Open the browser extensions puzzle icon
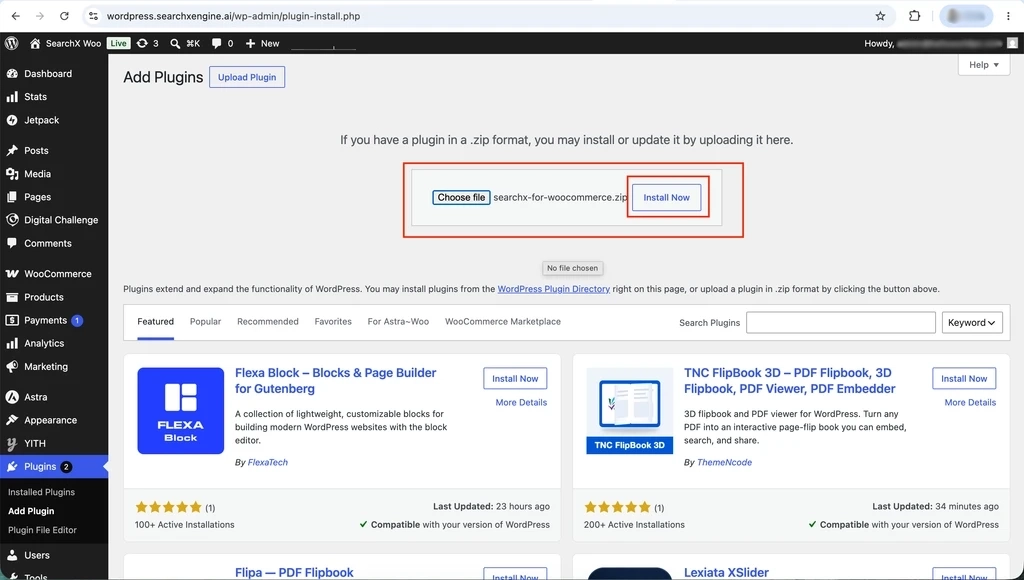1024x580 pixels. (914, 16)
